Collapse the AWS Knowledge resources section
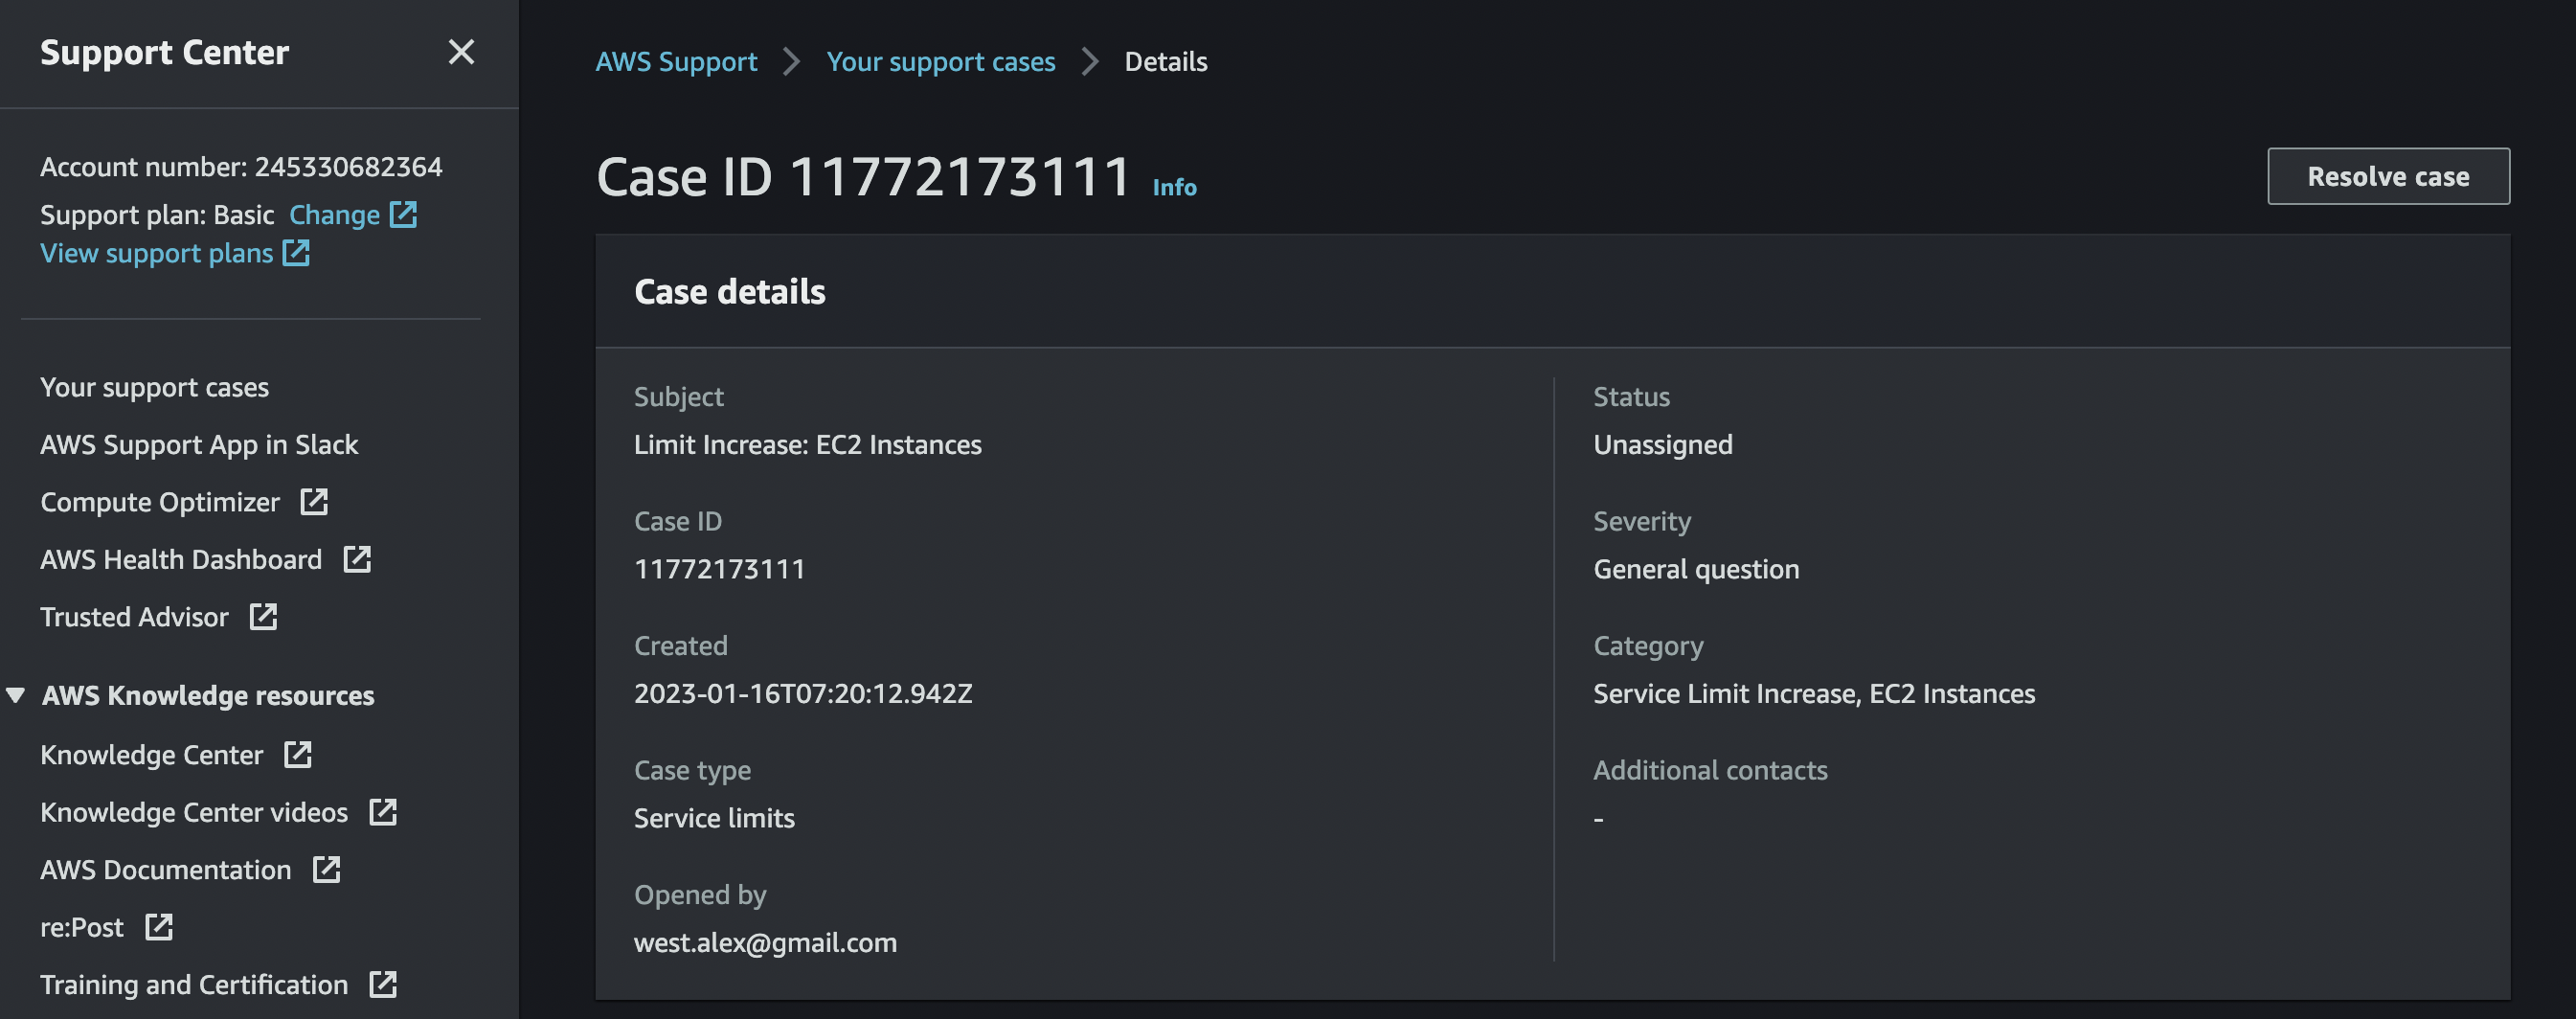The width and height of the screenshot is (2576, 1019). (14, 695)
